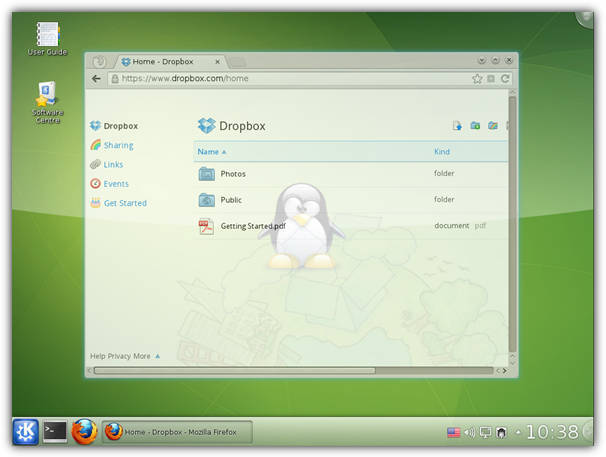This screenshot has height=457, width=606.
Task: Open Sharing in the left sidebar
Action: 112,145
